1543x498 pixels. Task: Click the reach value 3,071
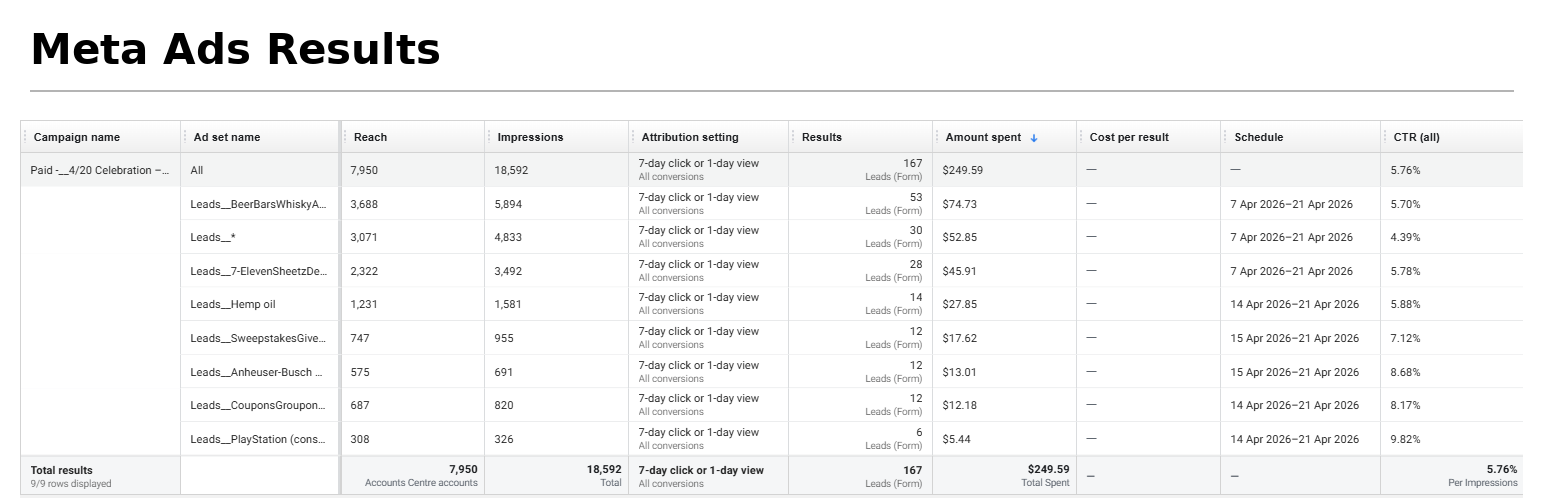364,237
